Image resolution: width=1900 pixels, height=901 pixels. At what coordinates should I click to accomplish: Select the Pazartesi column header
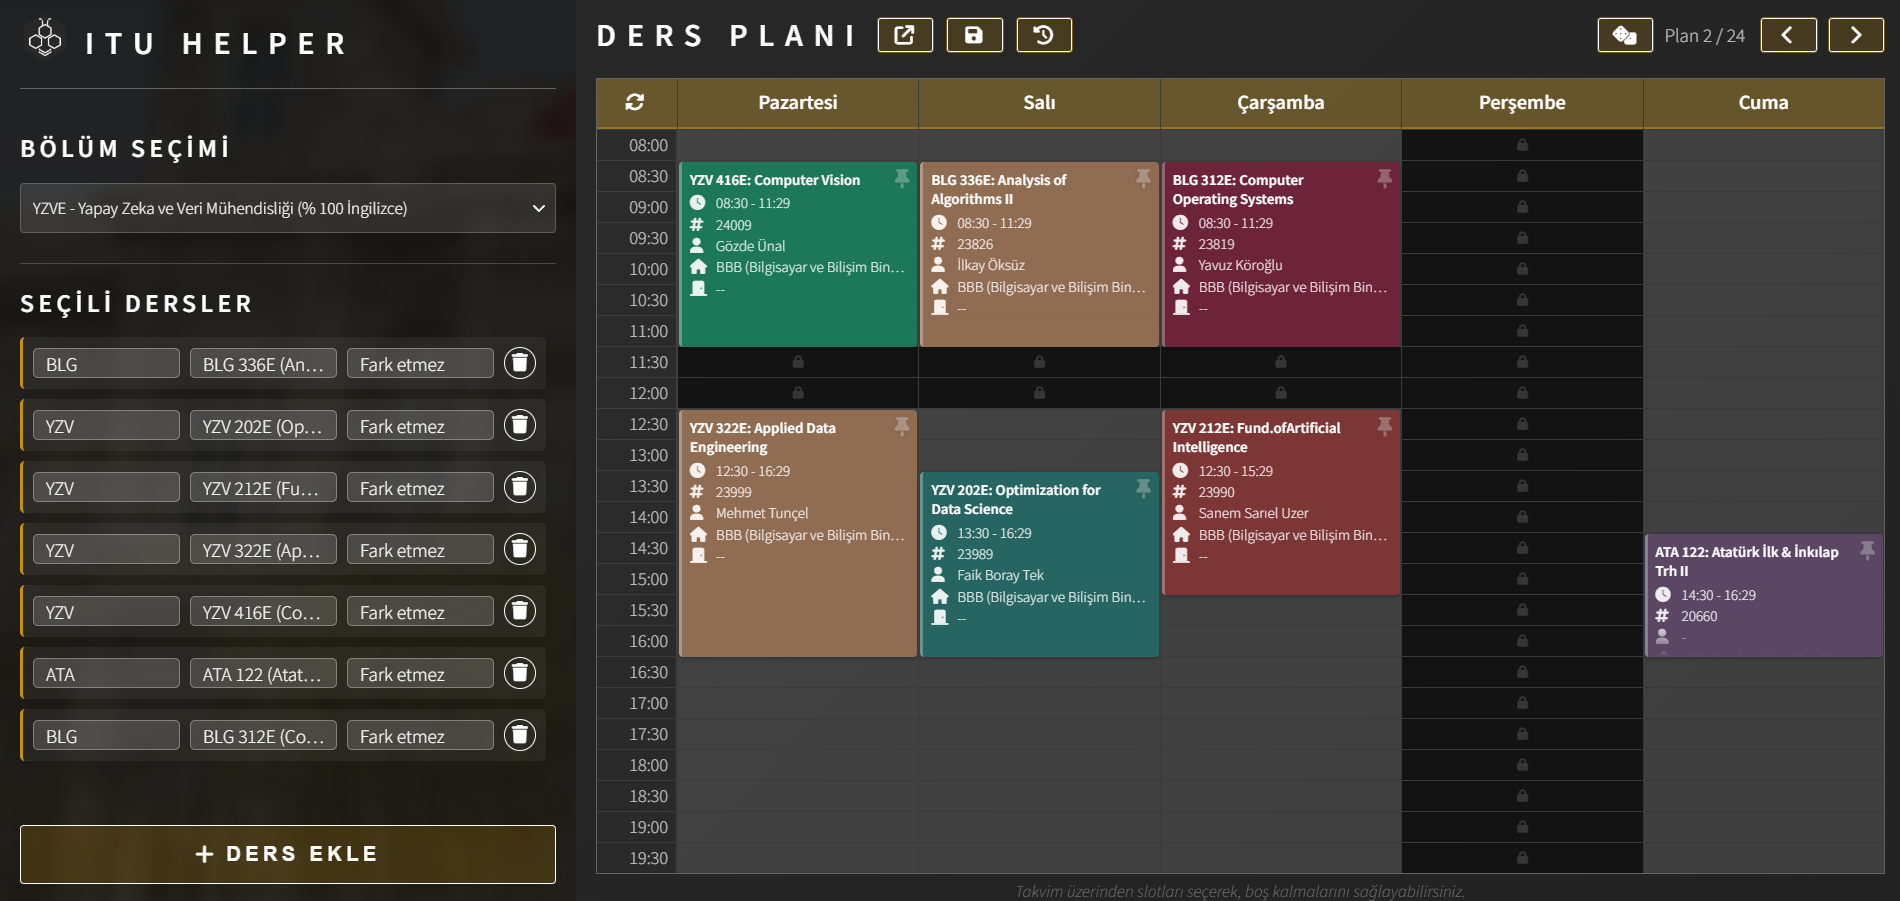(x=798, y=103)
